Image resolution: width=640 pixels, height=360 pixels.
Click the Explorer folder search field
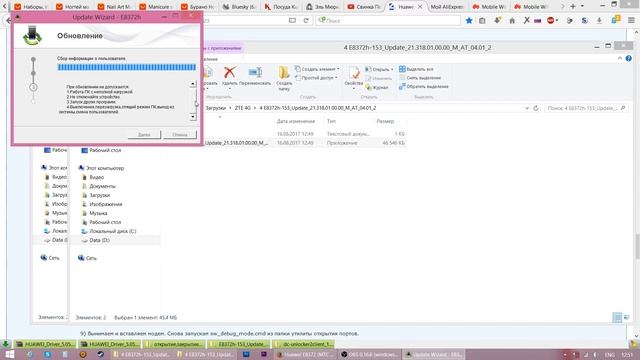click(586, 108)
